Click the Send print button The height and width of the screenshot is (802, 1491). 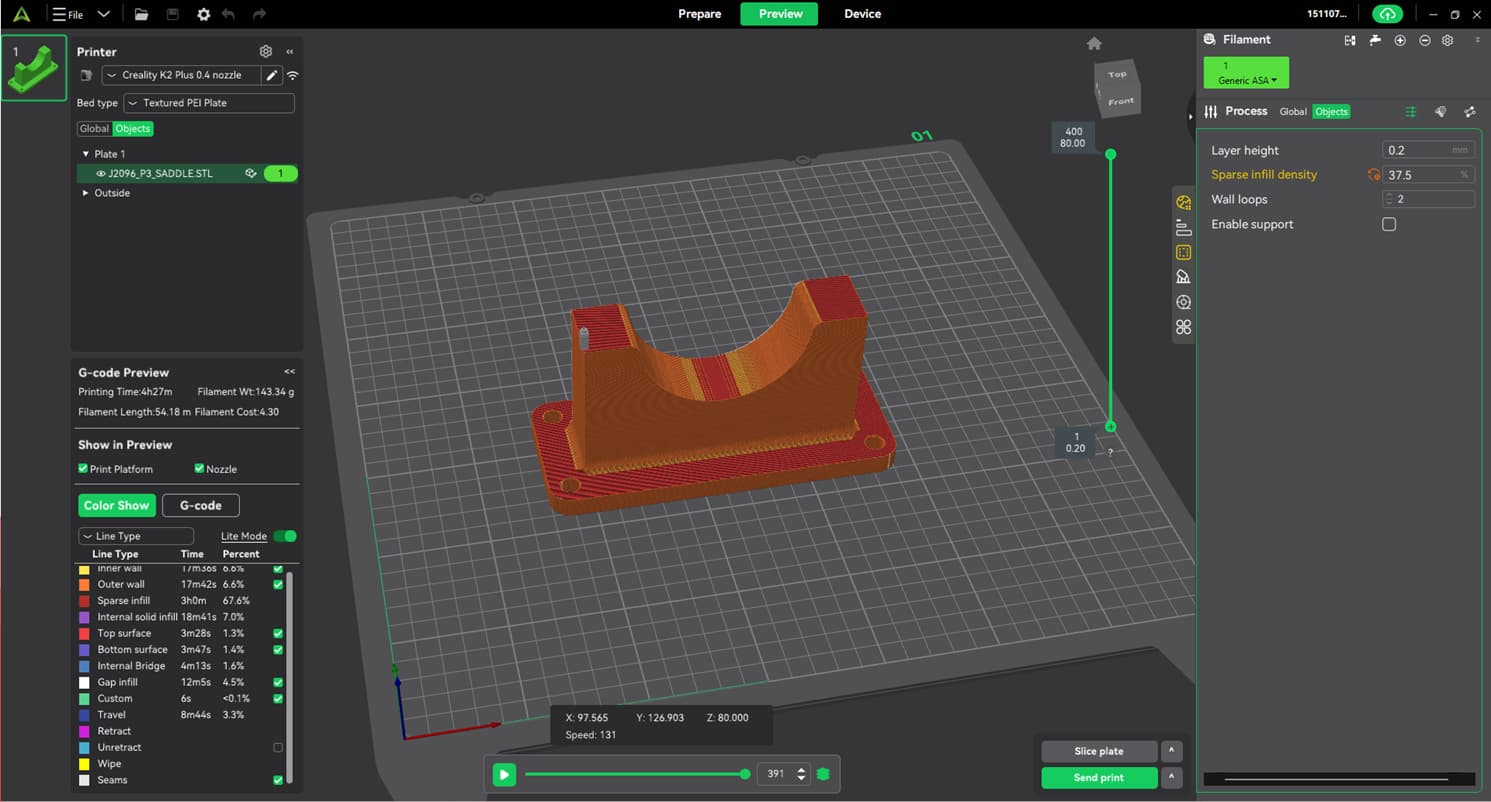pos(1098,777)
